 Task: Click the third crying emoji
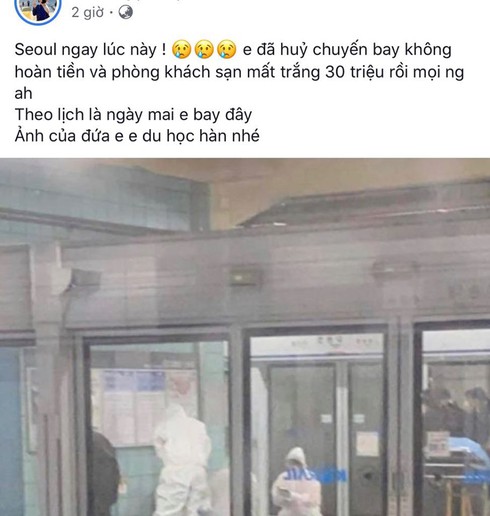click(226, 50)
